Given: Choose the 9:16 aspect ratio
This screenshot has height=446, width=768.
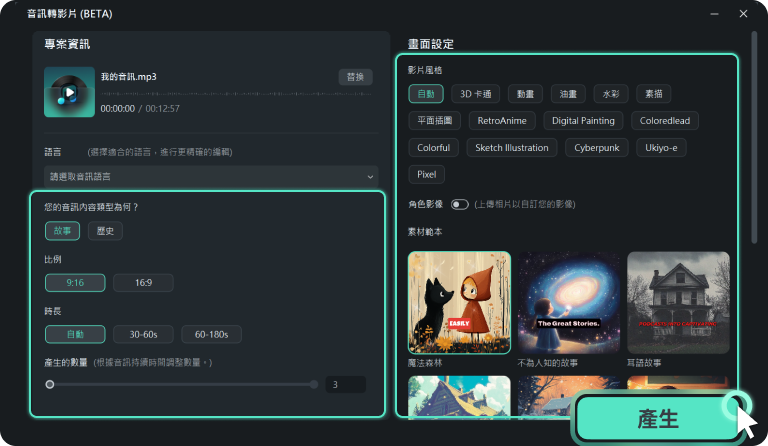Looking at the screenshot, I should pyautogui.click(x=75, y=283).
